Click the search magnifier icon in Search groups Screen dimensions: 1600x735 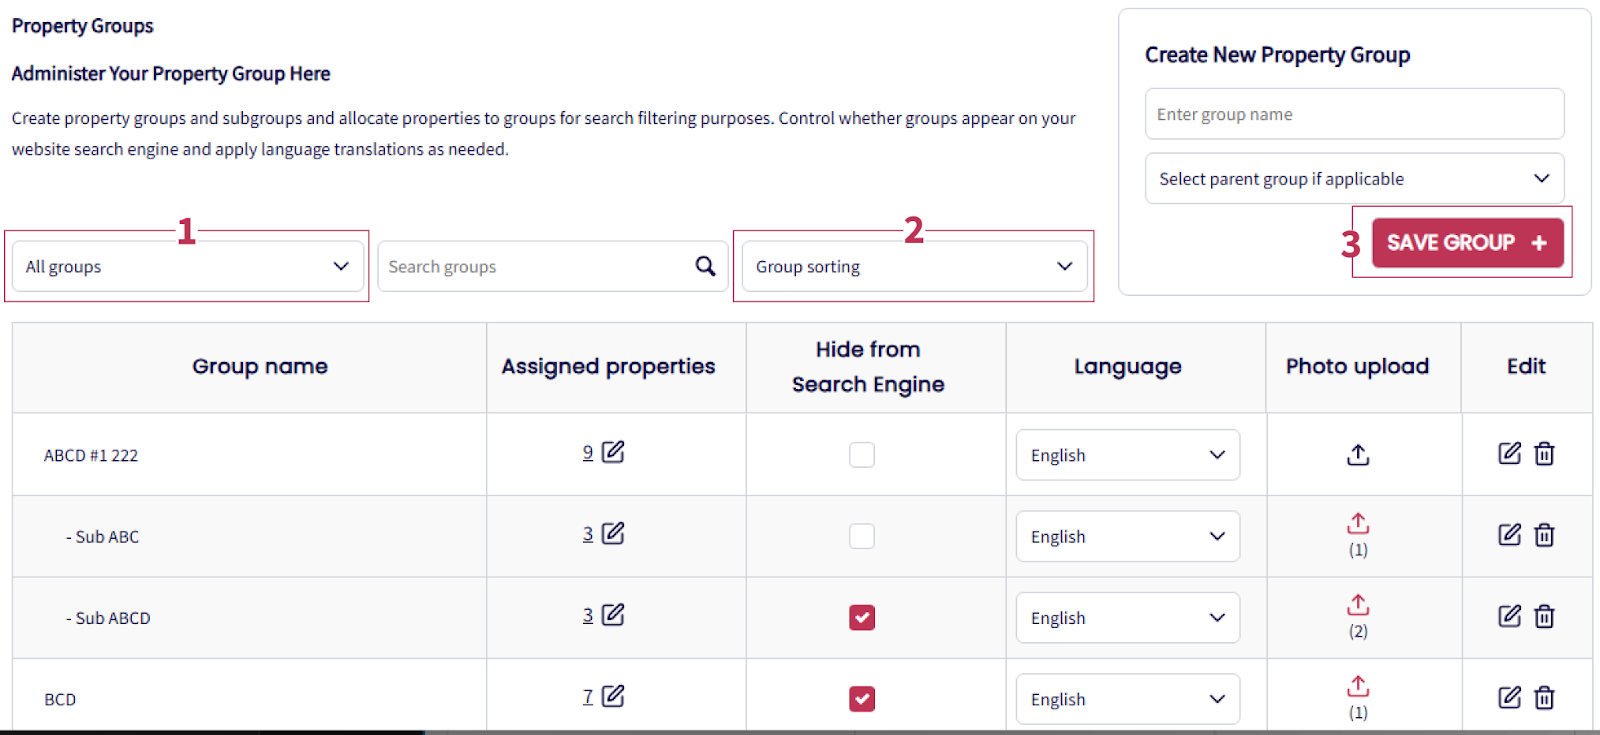point(705,266)
